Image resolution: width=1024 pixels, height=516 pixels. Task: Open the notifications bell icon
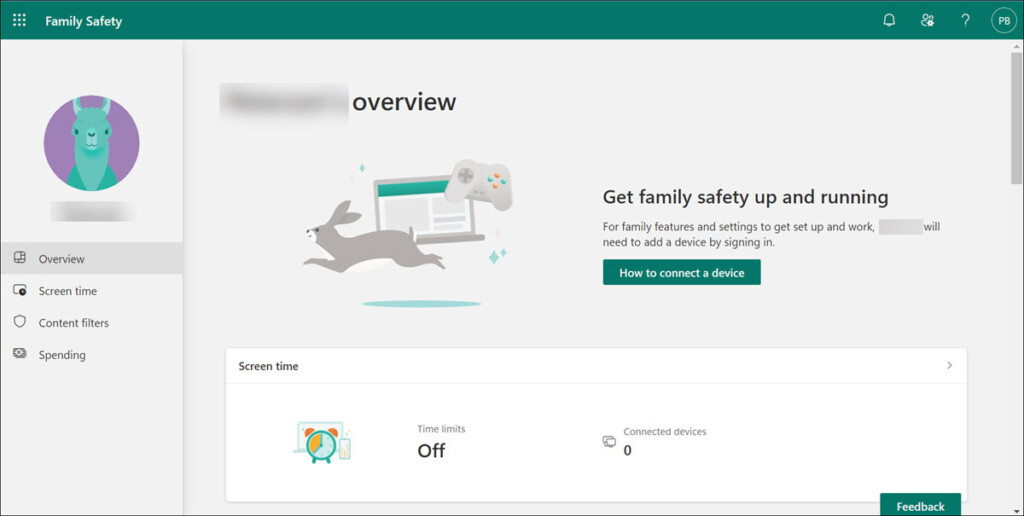[x=889, y=20]
